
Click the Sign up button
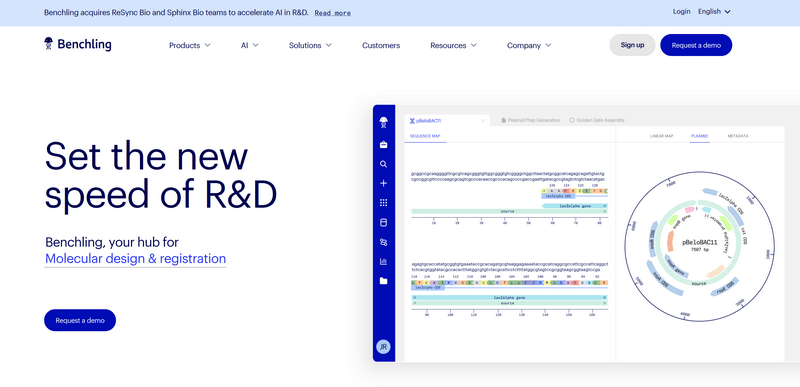coord(632,45)
